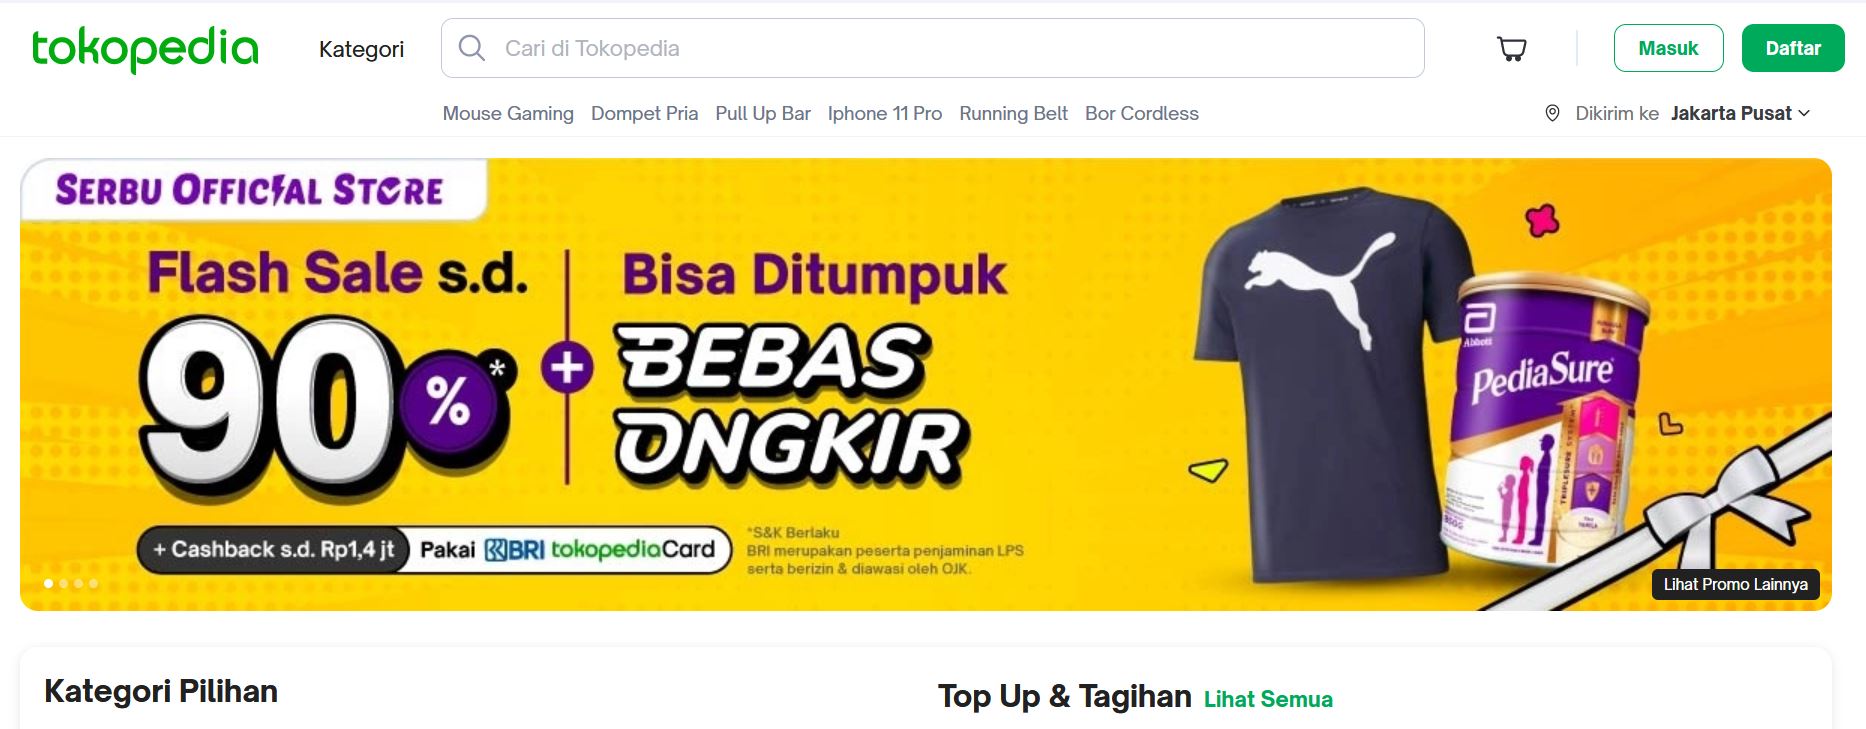This screenshot has height=729, width=1866.
Task: Open Lihat Semua next to Top Up
Action: 1268,699
